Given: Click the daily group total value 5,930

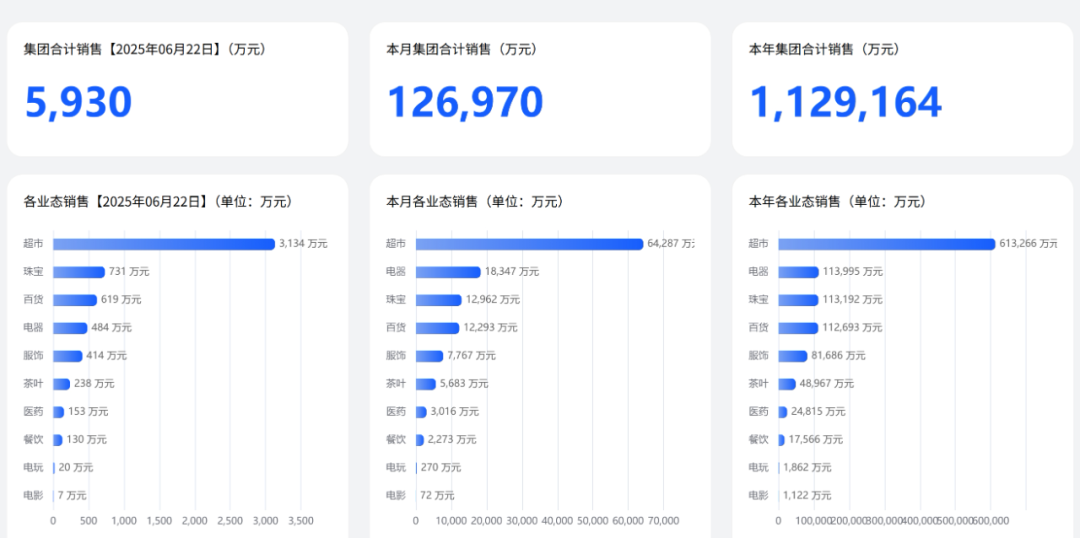Looking at the screenshot, I should pos(78,103).
